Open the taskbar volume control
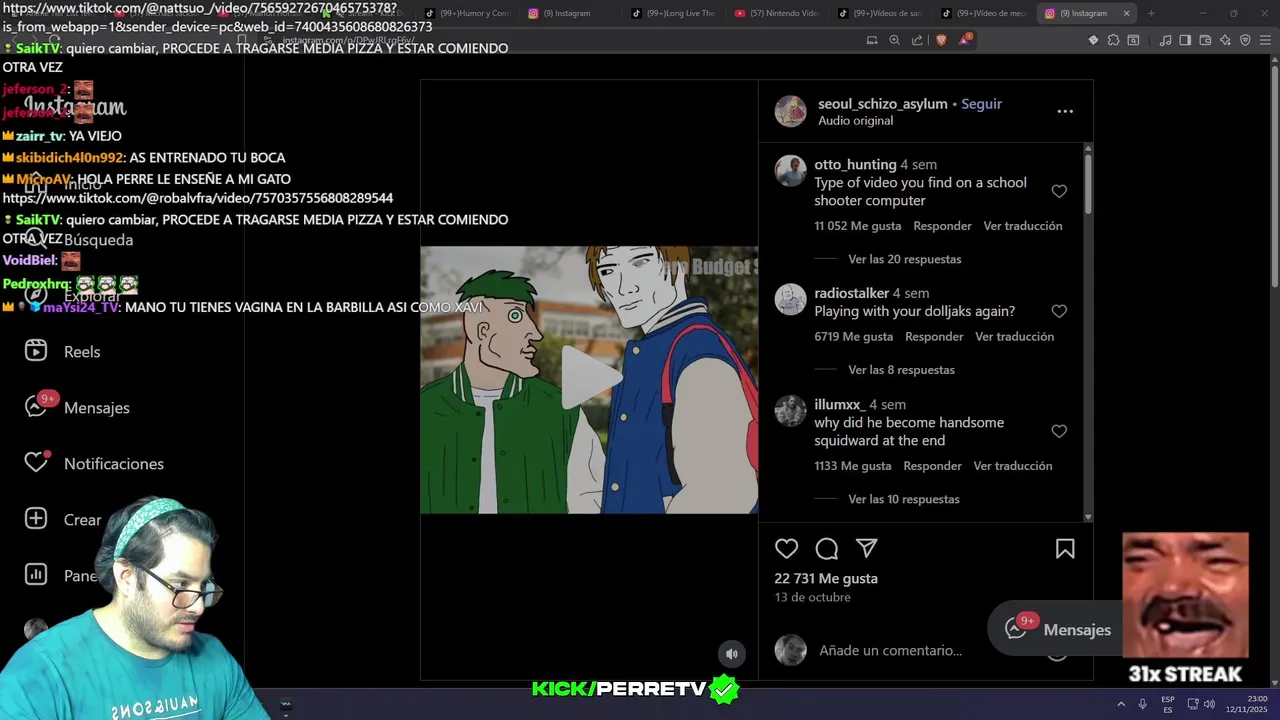Screen dimensions: 1280x720 point(1209,704)
